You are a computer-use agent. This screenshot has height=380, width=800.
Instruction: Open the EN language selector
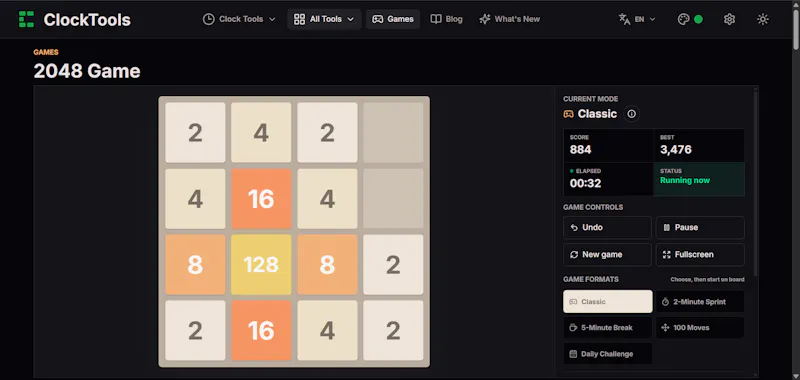coord(637,19)
